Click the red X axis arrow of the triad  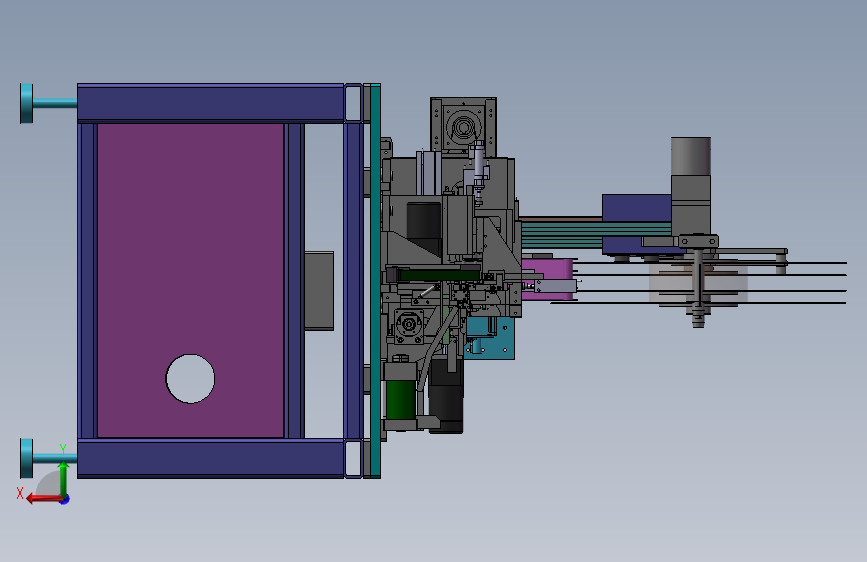43,499
